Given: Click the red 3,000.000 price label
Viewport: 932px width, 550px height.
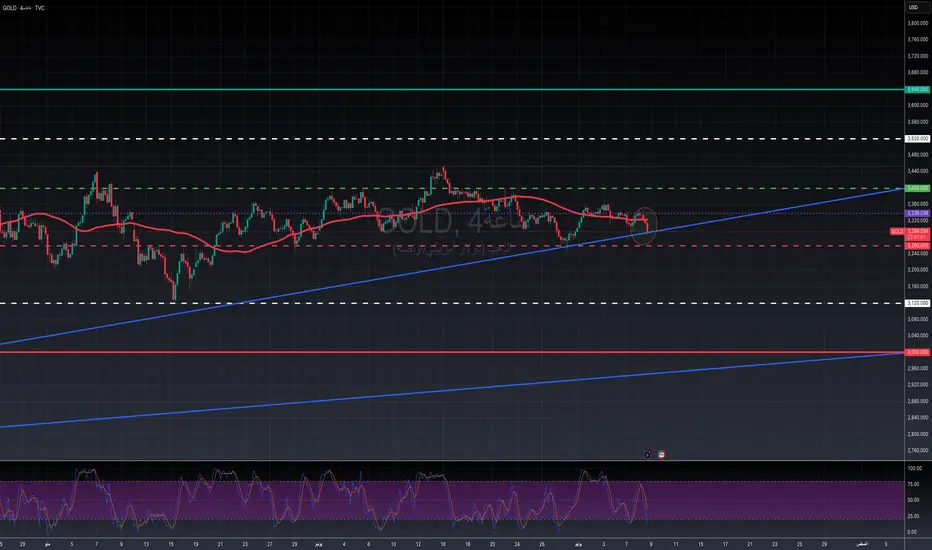Looking at the screenshot, I should point(917,352).
